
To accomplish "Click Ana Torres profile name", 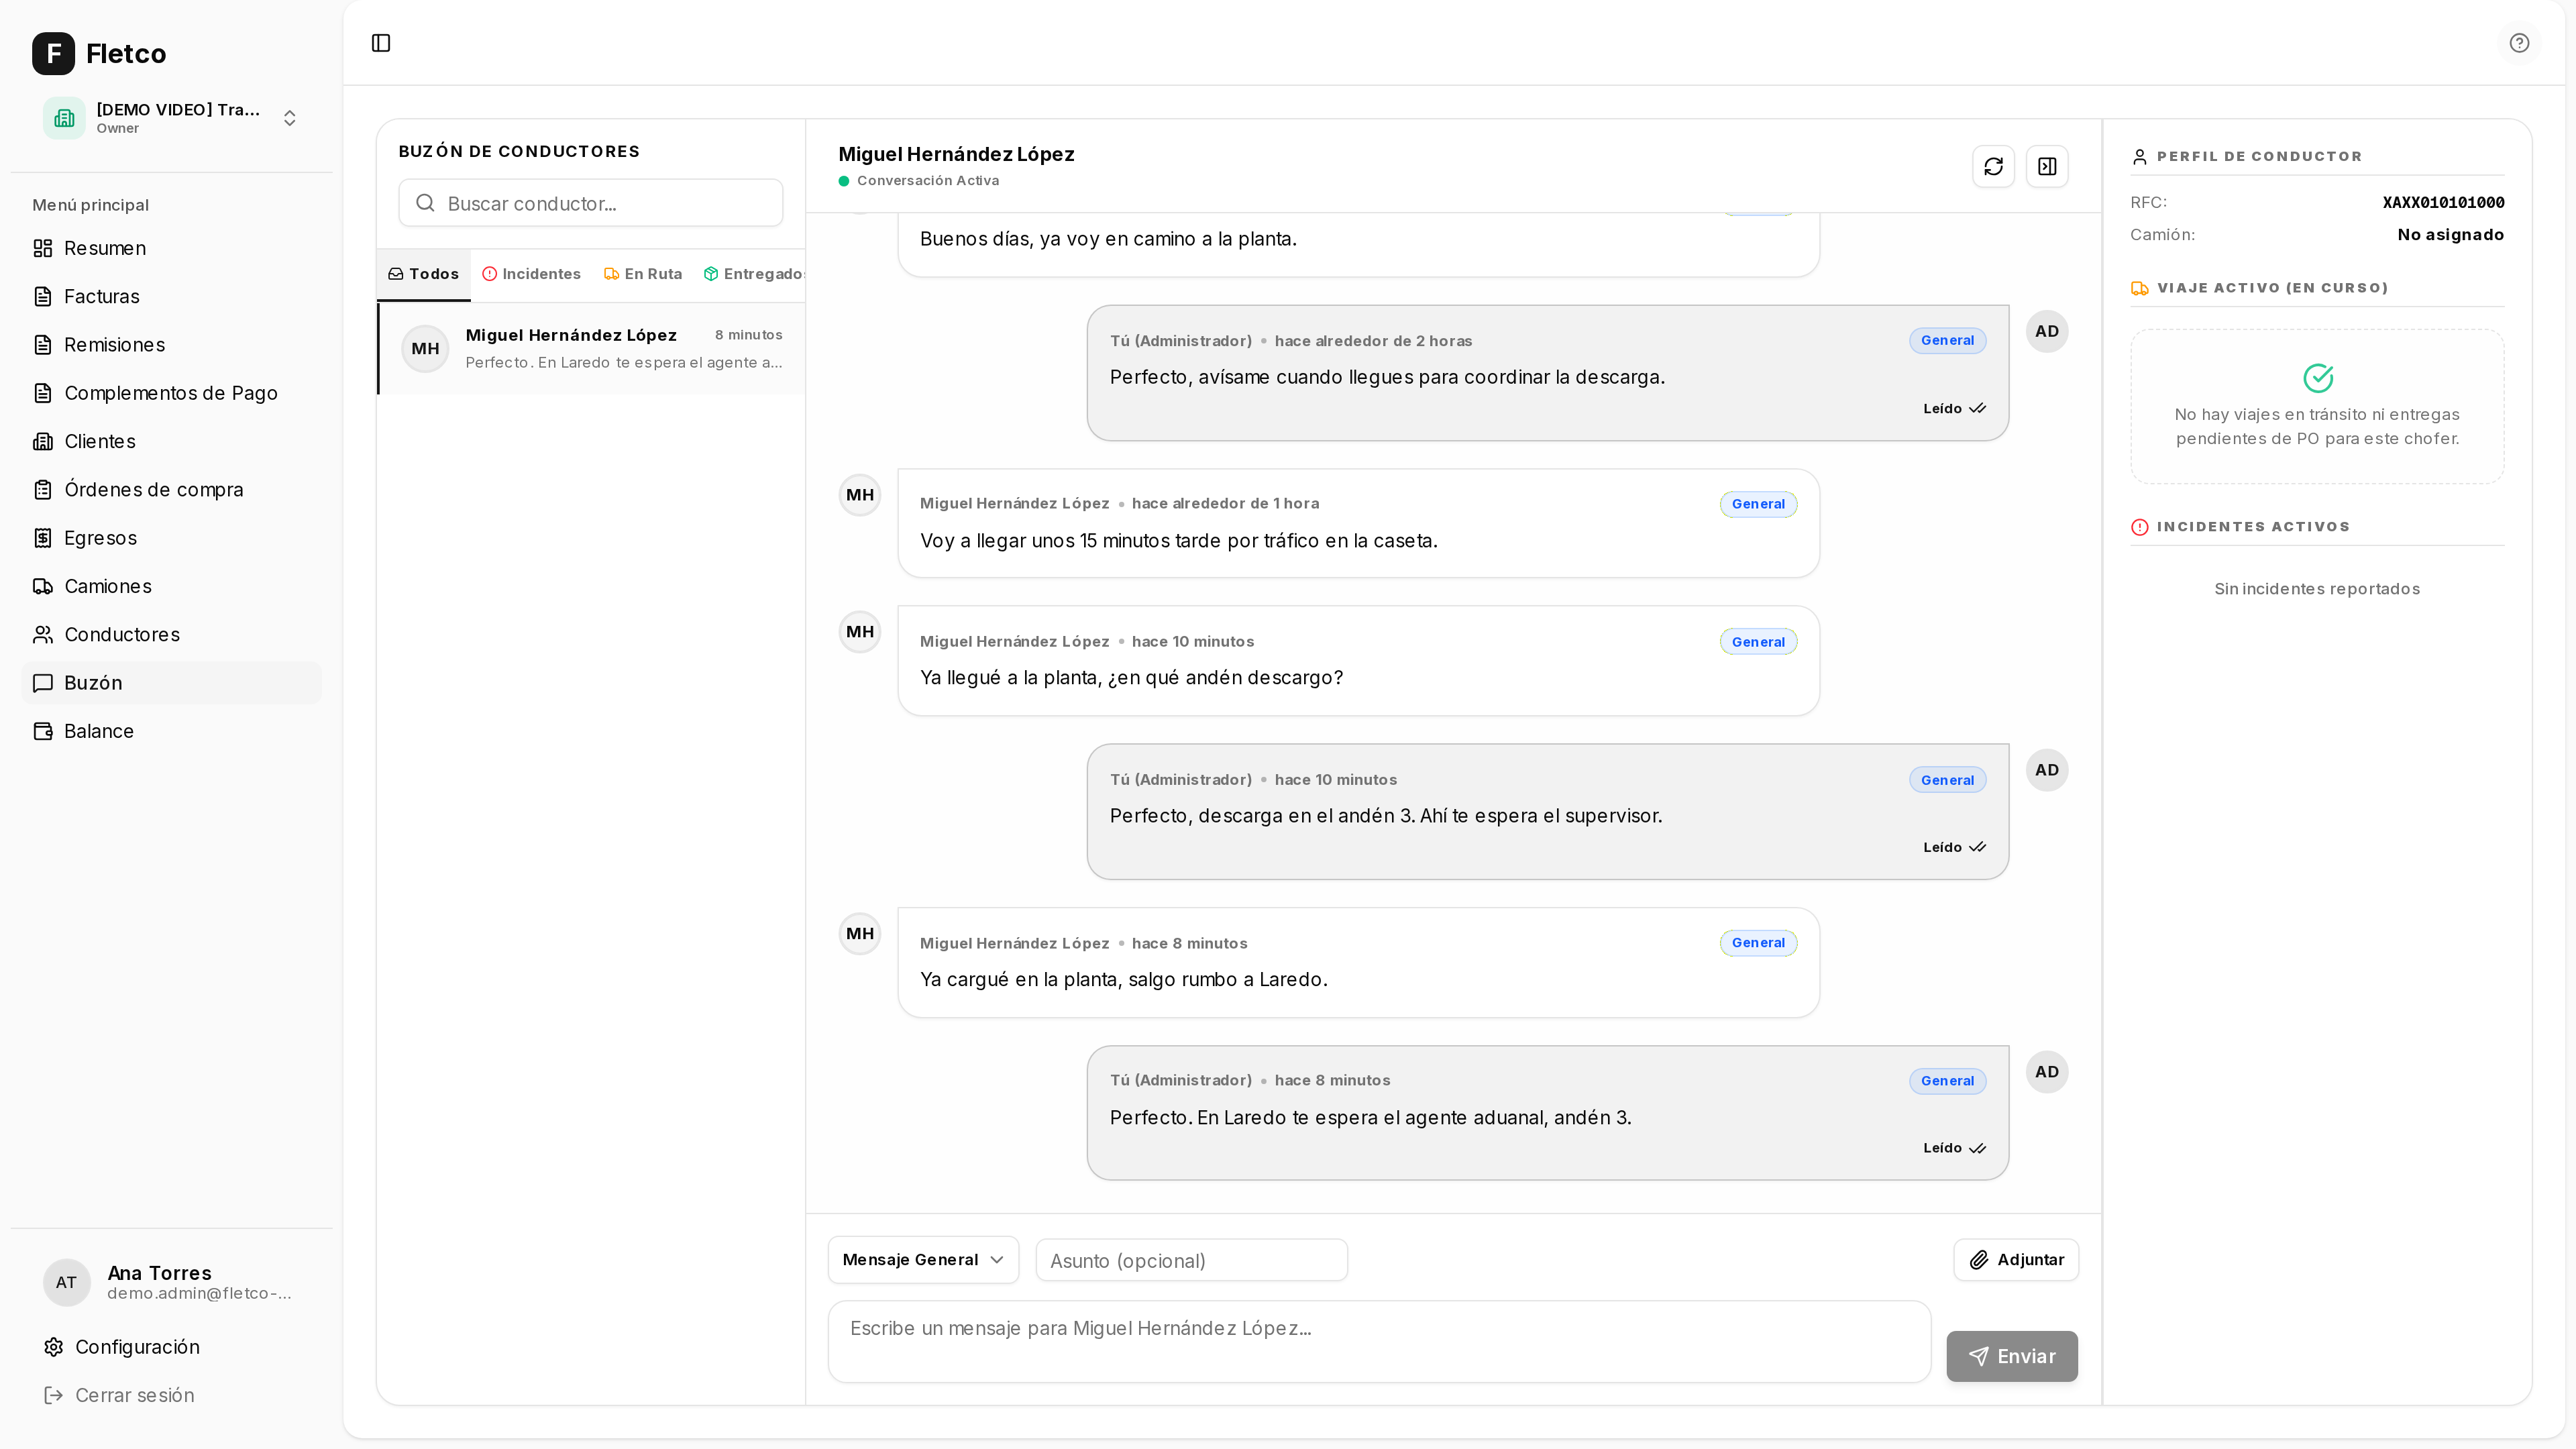I will [x=159, y=1273].
